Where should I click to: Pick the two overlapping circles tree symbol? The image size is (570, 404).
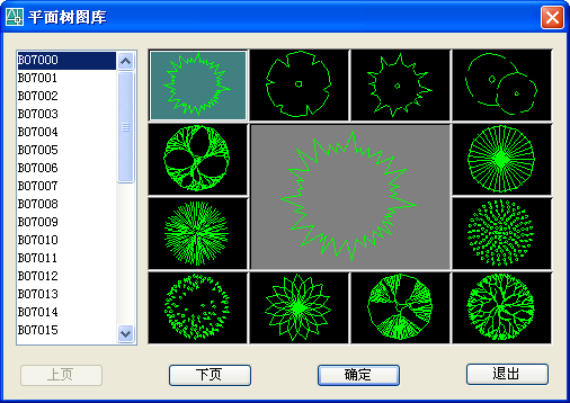pyautogui.click(x=502, y=85)
